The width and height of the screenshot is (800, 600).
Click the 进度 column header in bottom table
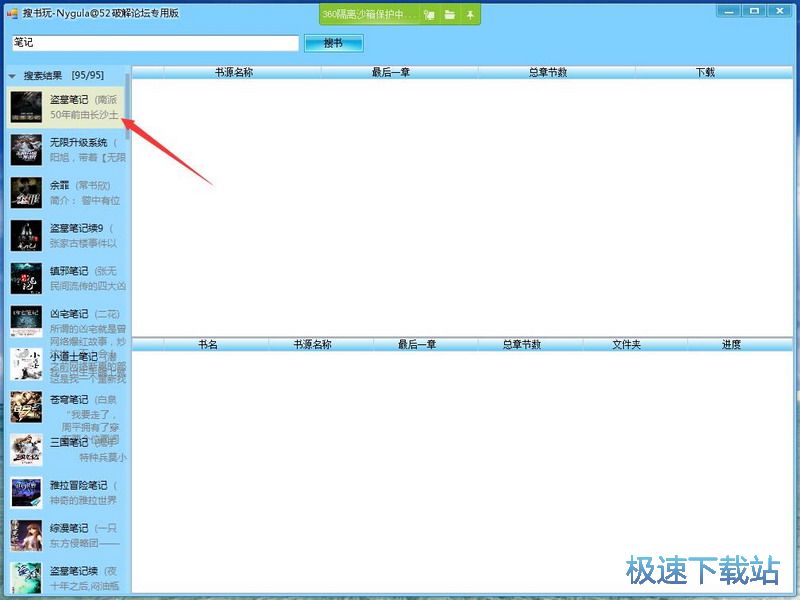tap(731, 344)
